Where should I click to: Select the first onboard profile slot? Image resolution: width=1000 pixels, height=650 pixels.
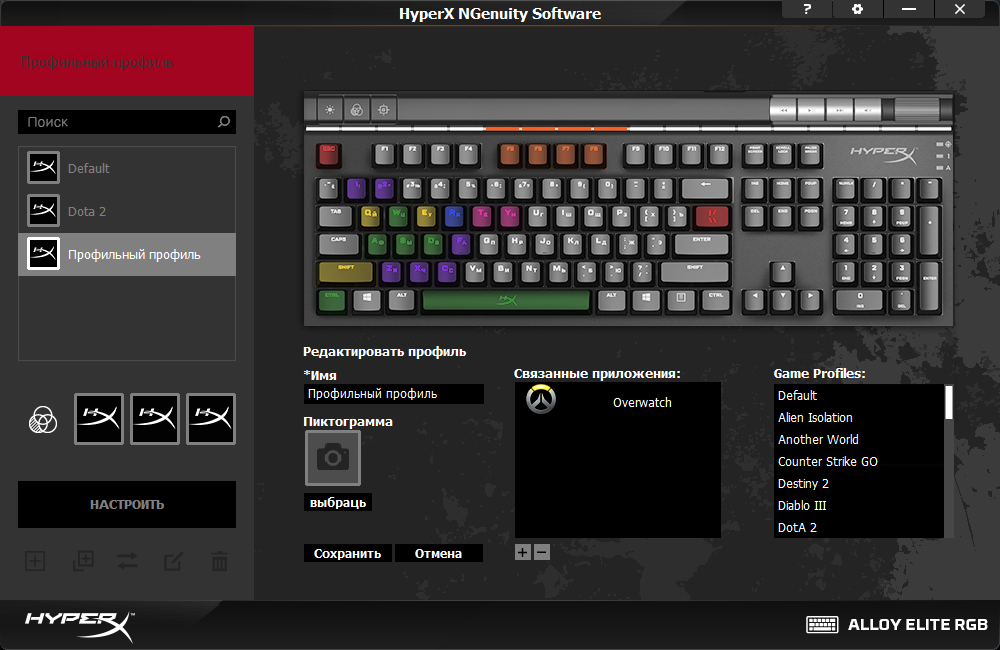pyautogui.click(x=99, y=418)
